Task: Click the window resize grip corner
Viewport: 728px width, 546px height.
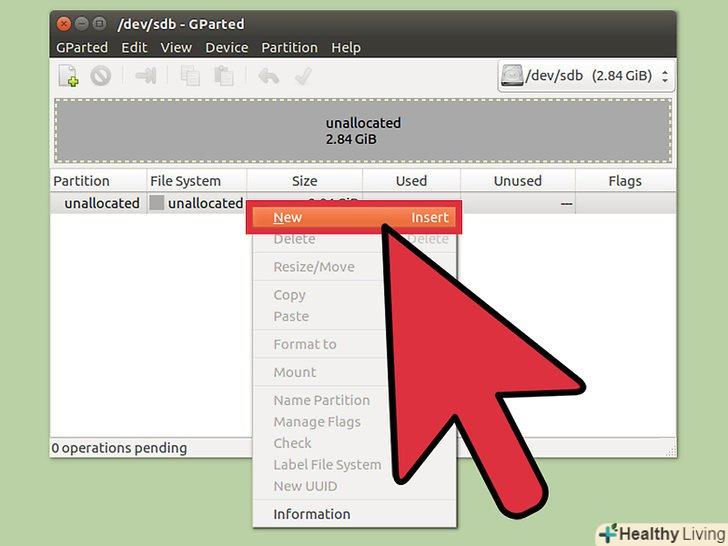Action: pyautogui.click(x=670, y=451)
